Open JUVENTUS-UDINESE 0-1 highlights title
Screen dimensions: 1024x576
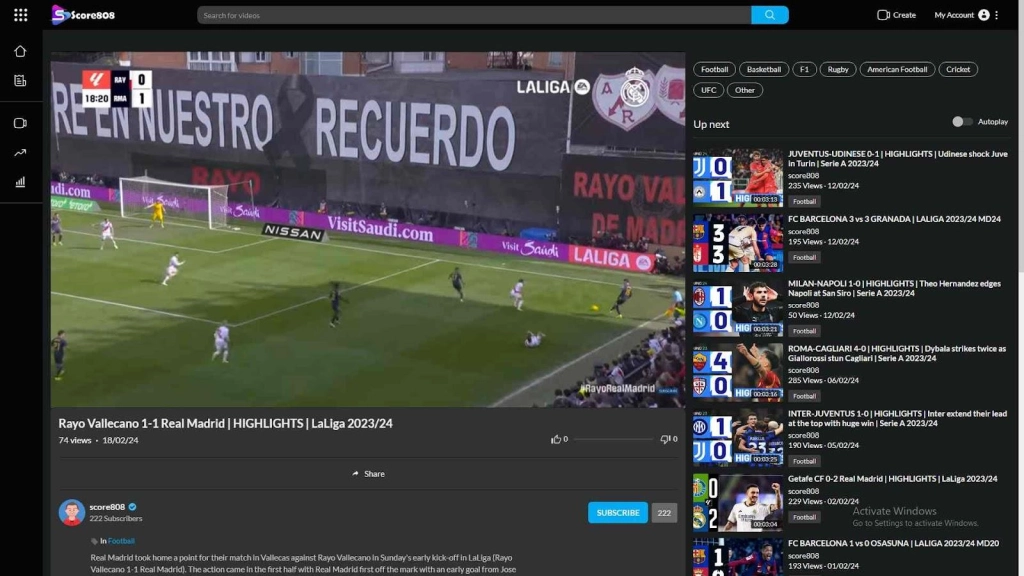pyautogui.click(x=897, y=159)
